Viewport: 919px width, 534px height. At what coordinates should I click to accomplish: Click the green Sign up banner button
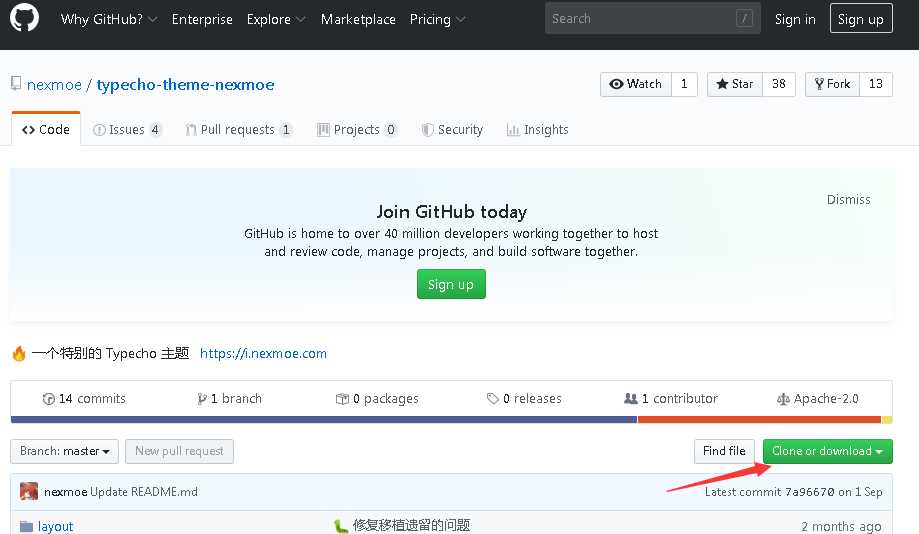[451, 284]
